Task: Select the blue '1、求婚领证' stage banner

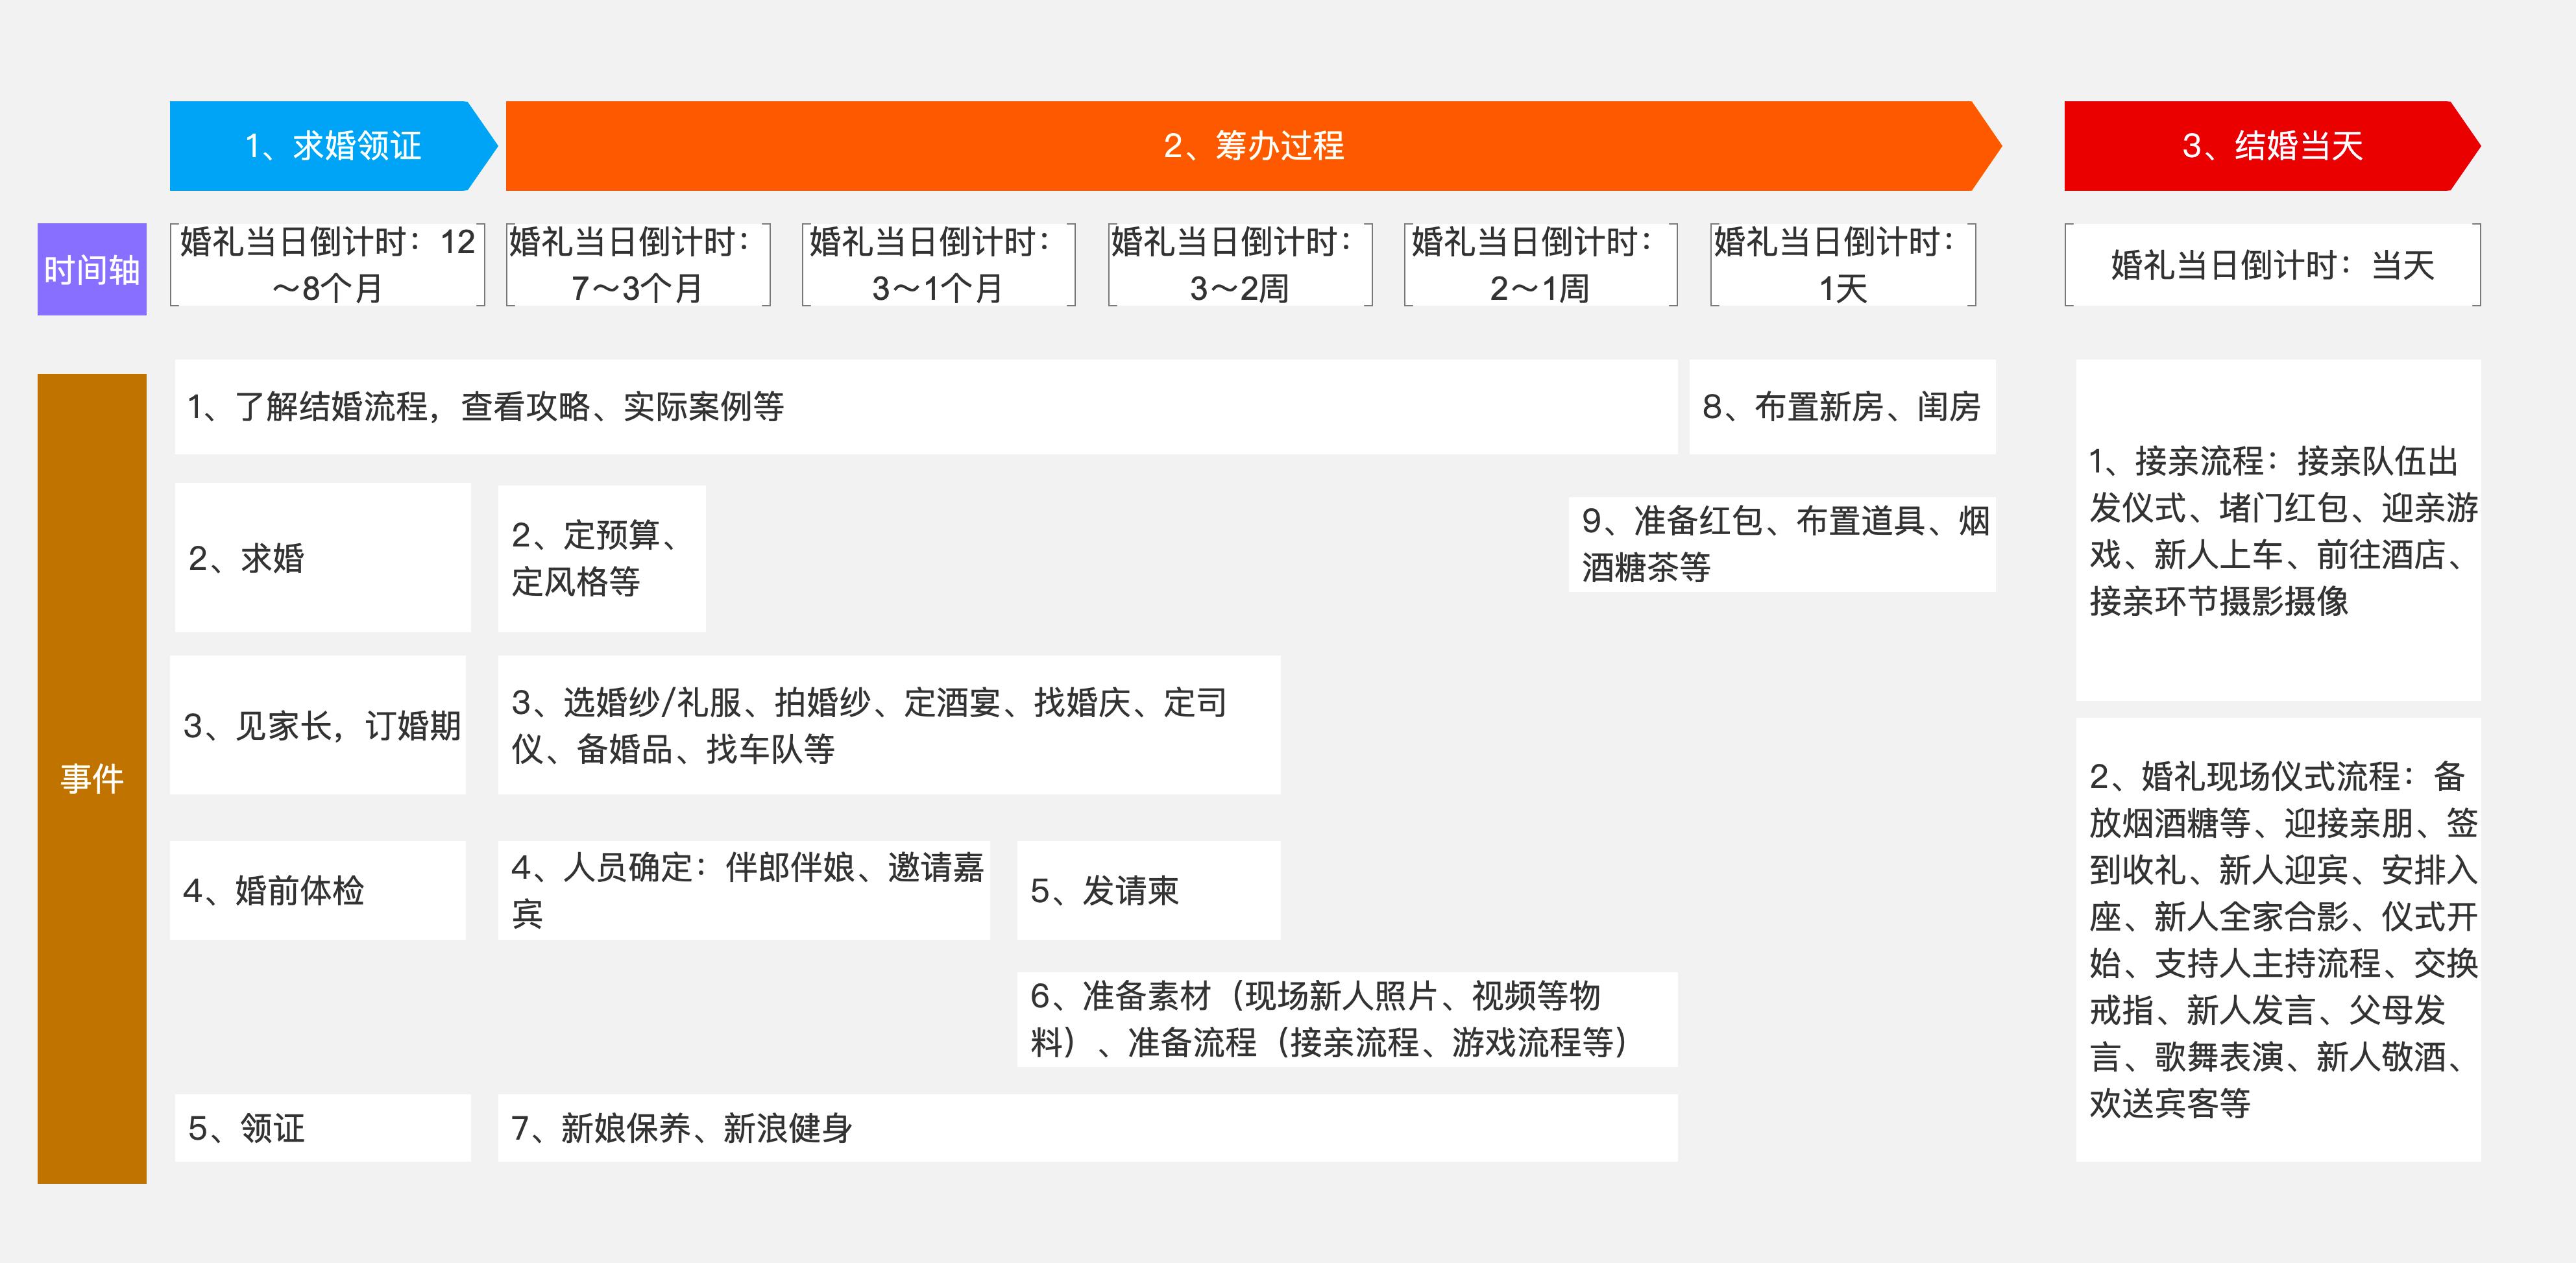Action: (x=330, y=146)
